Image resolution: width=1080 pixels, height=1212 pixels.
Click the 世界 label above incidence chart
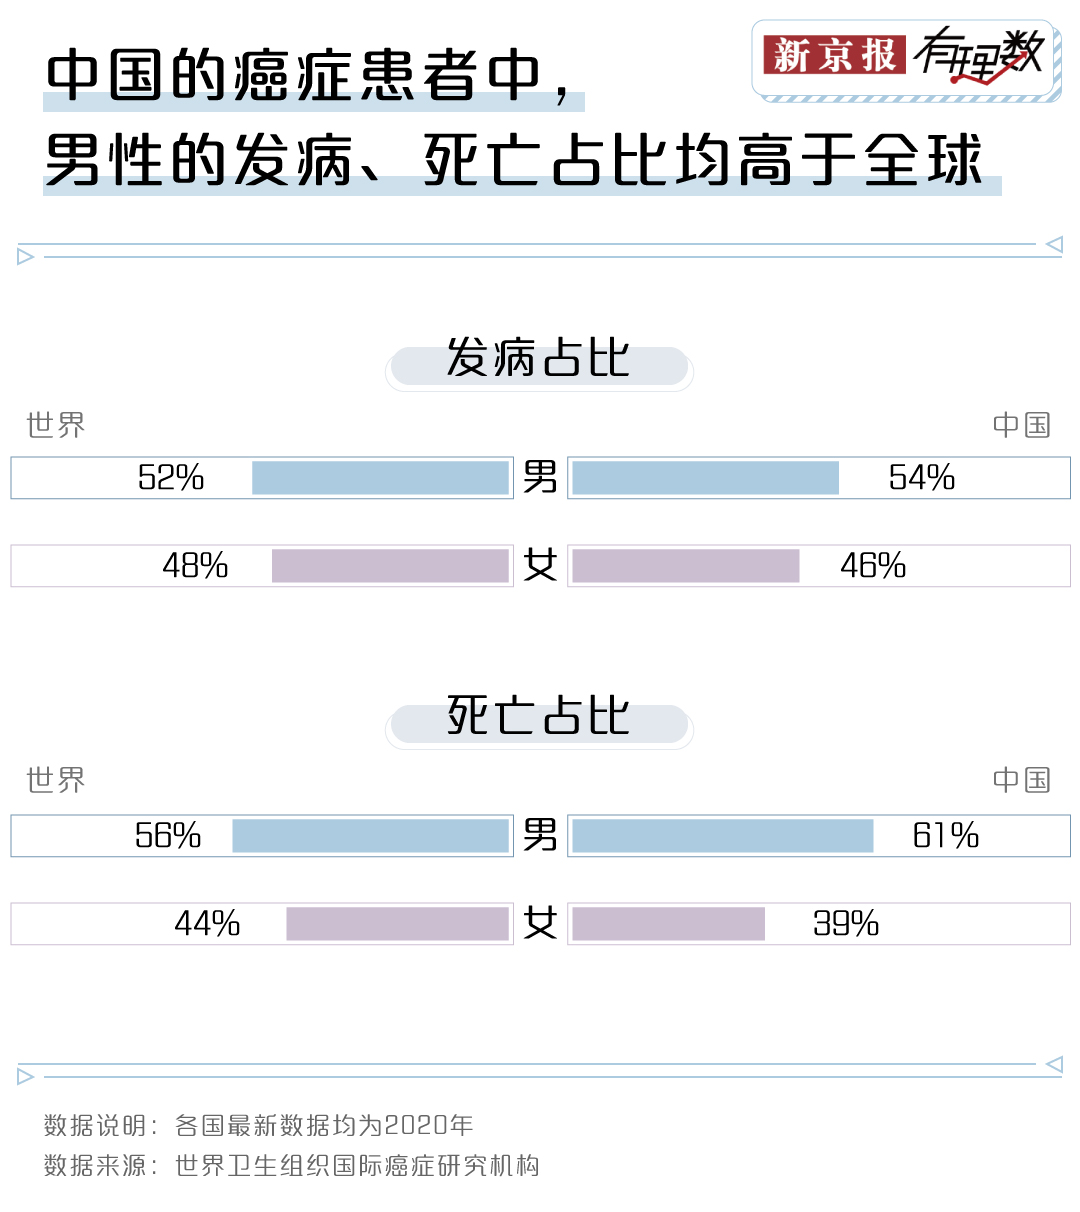click(56, 425)
